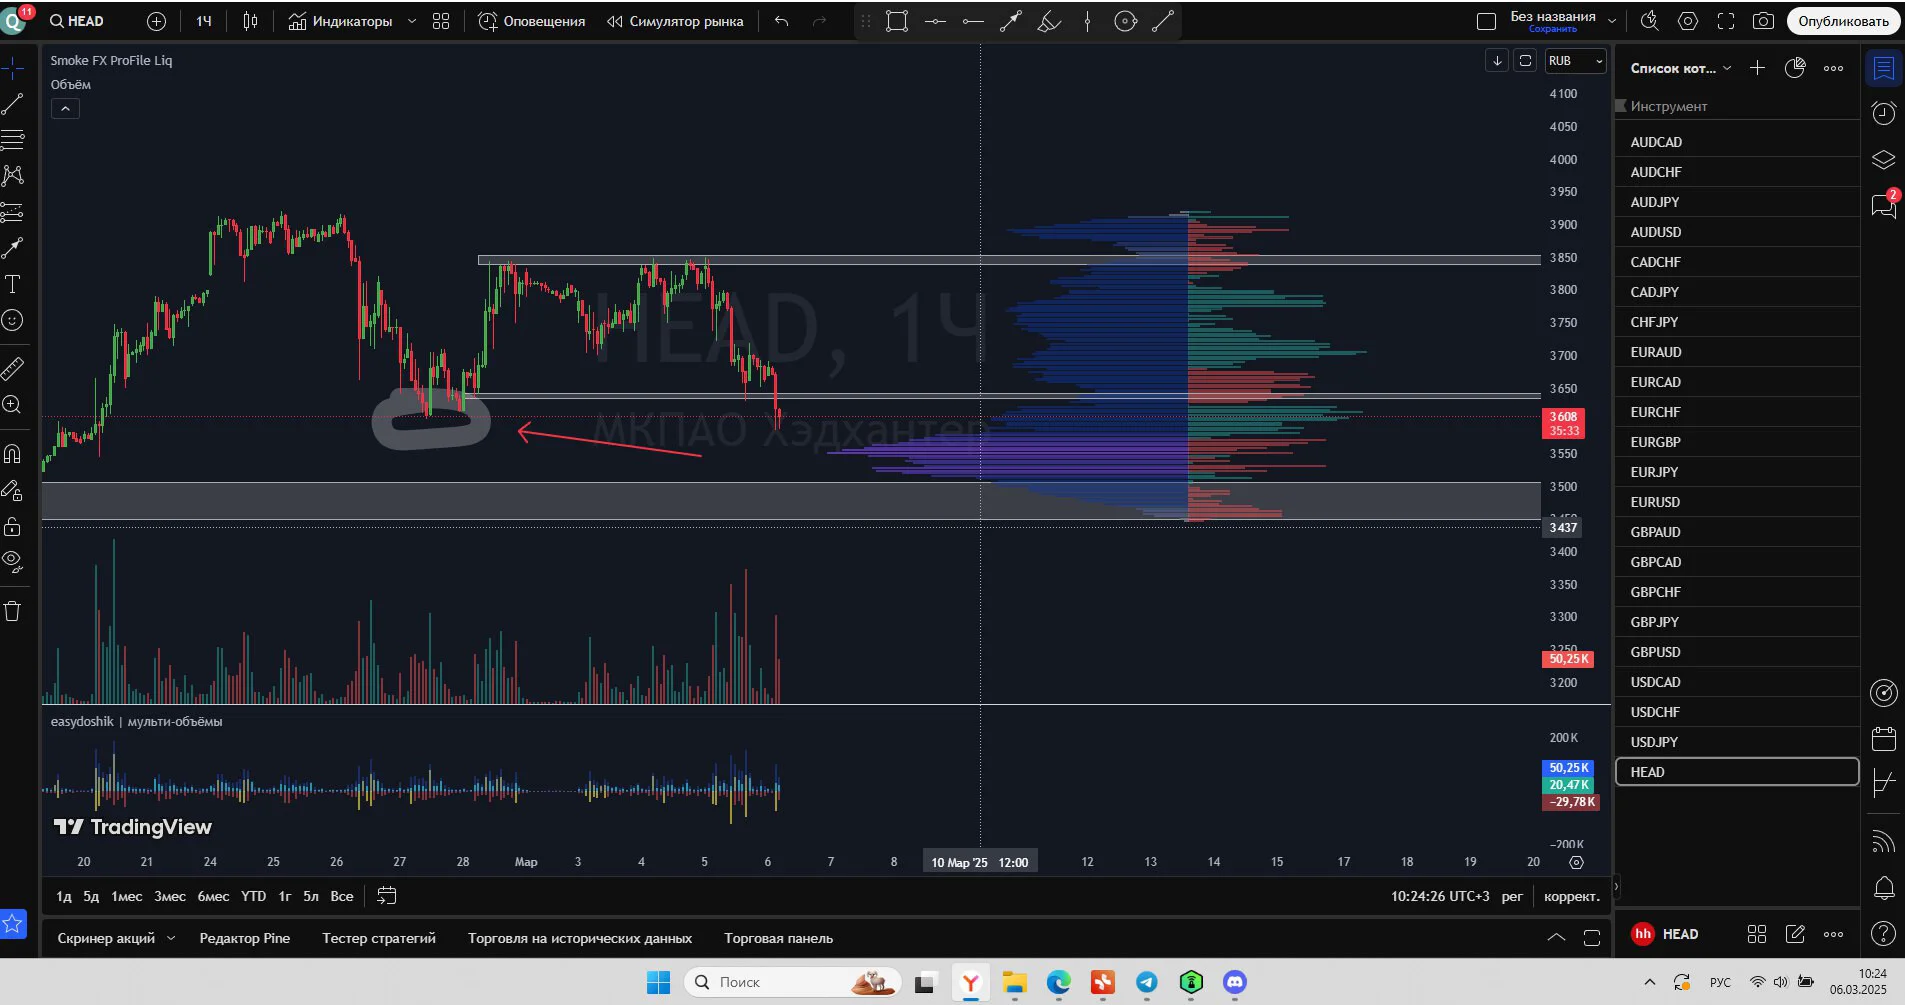Set the chart range to 3мес
This screenshot has height=1005, width=1905.
point(170,896)
